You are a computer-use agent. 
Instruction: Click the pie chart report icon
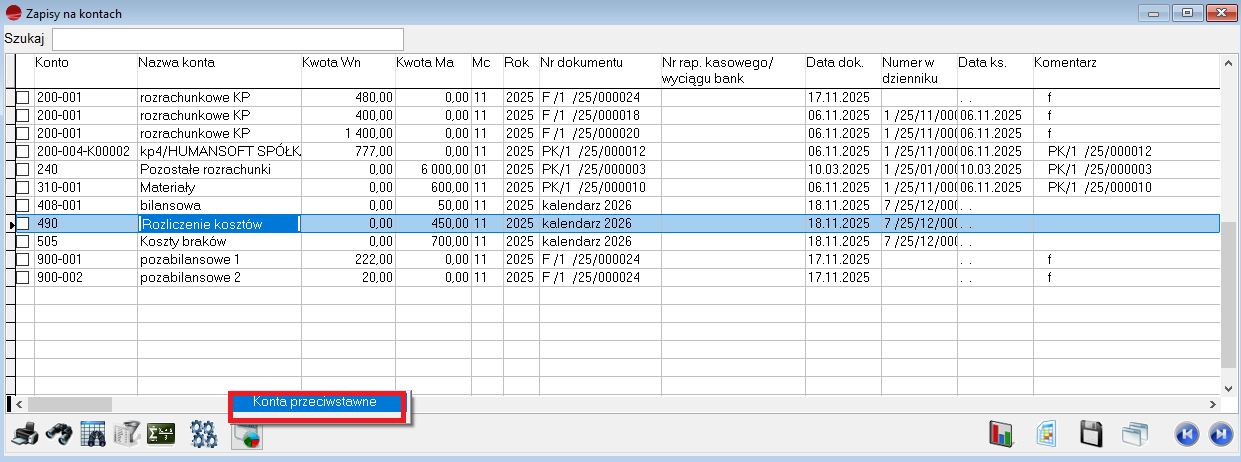pos(246,436)
